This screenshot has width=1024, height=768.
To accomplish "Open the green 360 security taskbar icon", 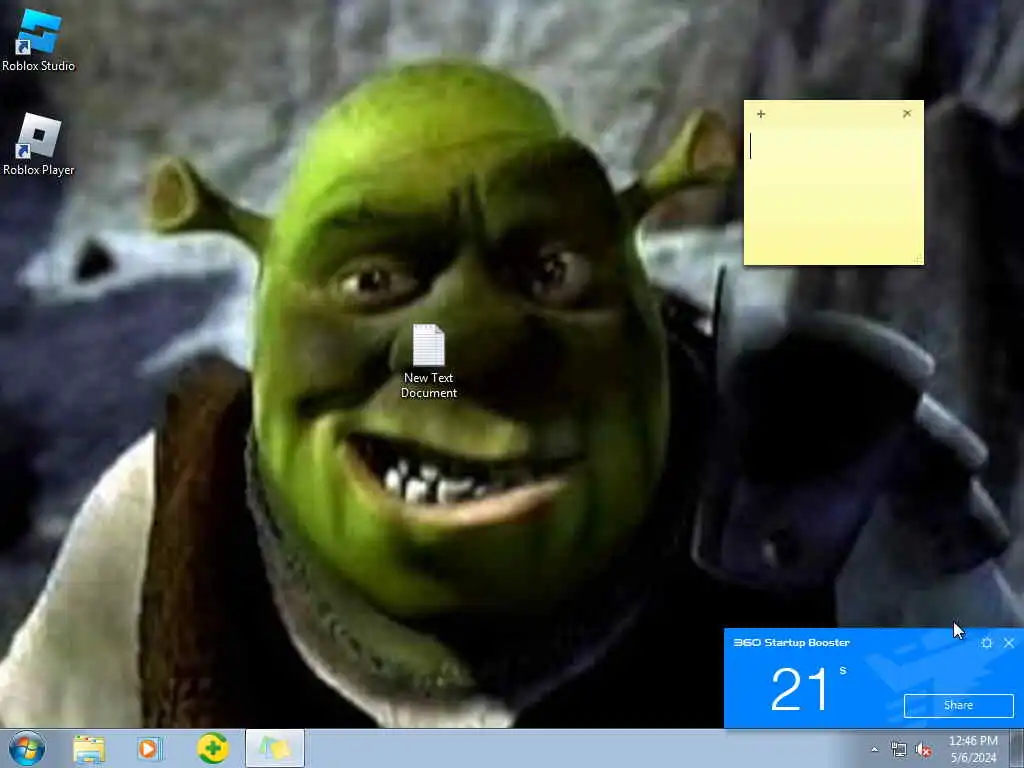I will pos(212,748).
